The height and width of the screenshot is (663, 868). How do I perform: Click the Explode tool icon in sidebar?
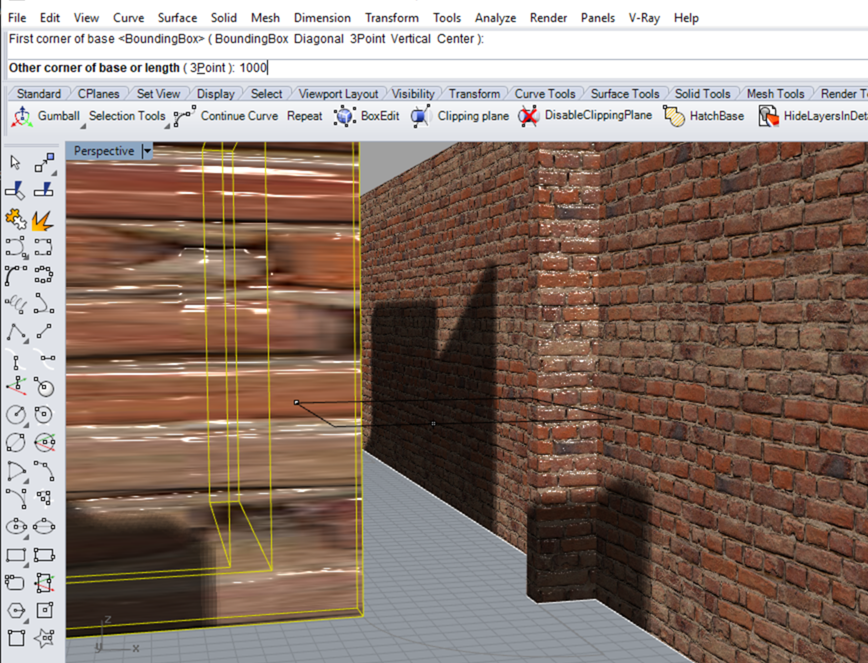coord(43,217)
